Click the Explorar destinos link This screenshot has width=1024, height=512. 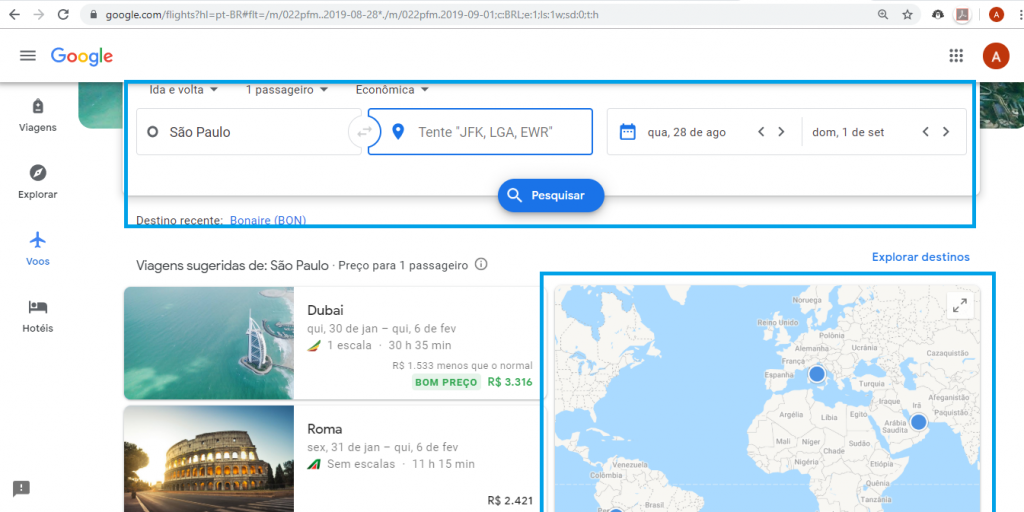921,257
